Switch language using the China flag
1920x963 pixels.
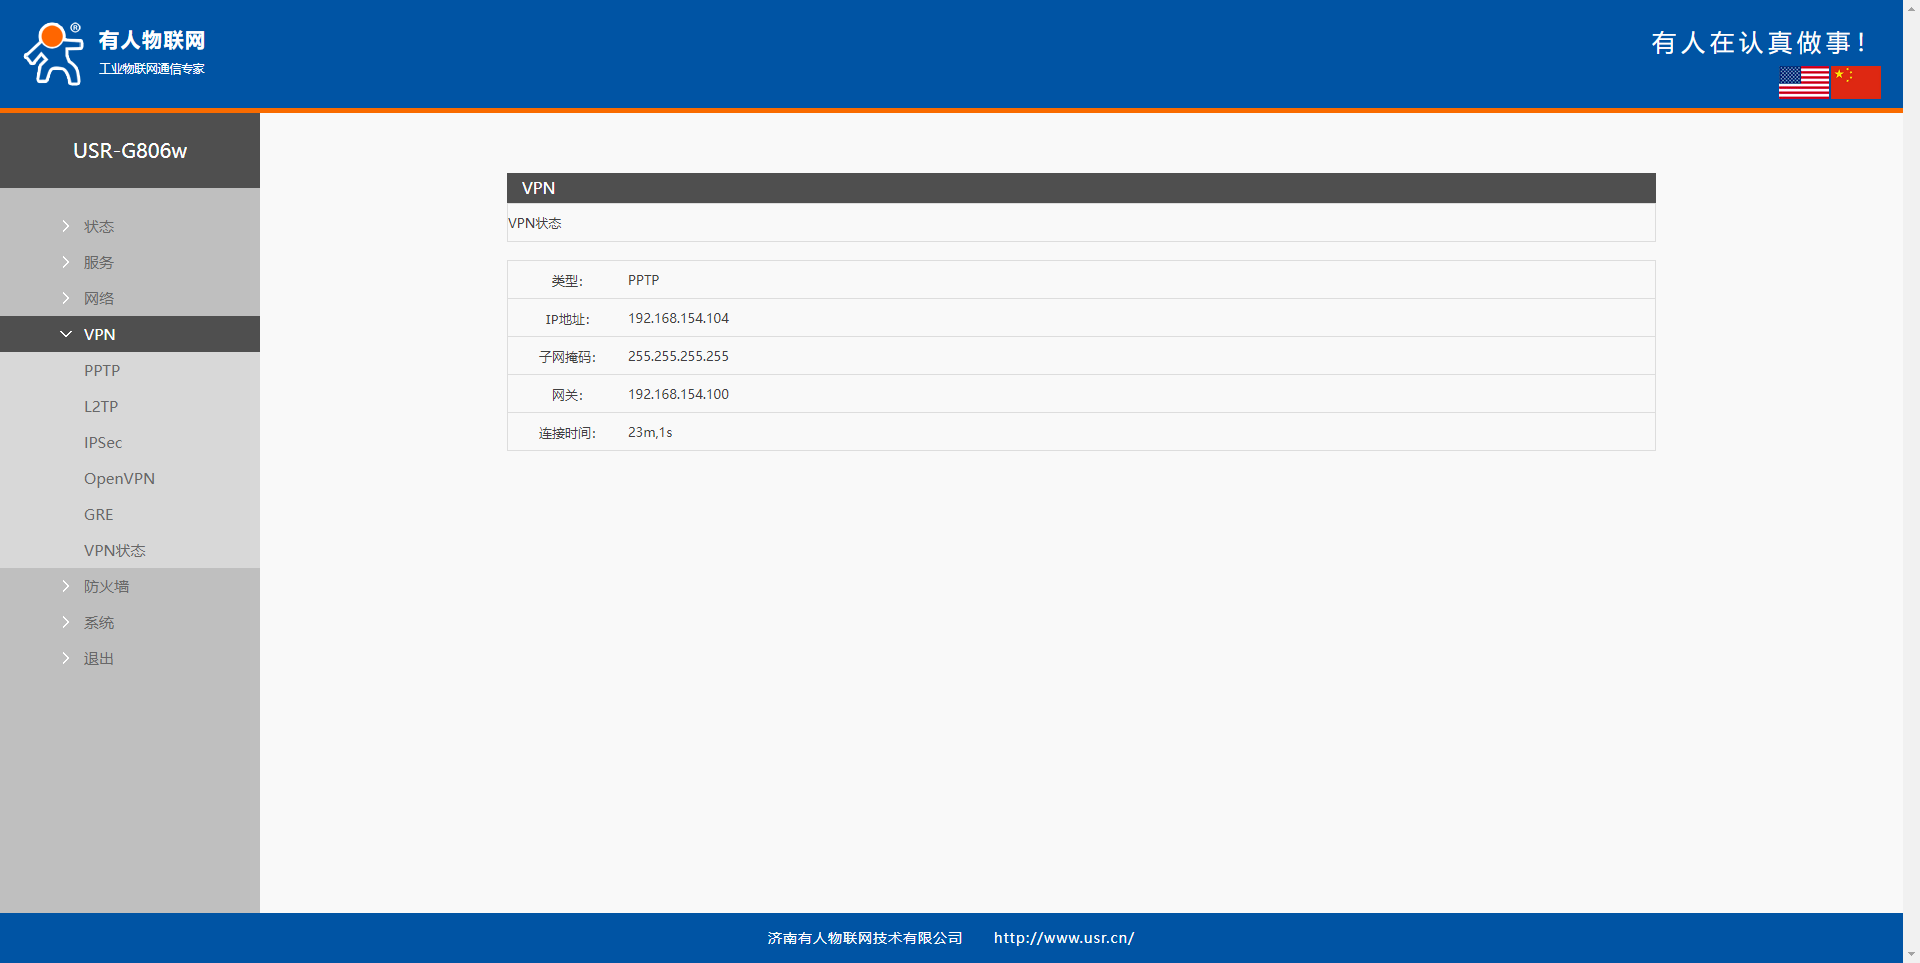tap(1856, 82)
